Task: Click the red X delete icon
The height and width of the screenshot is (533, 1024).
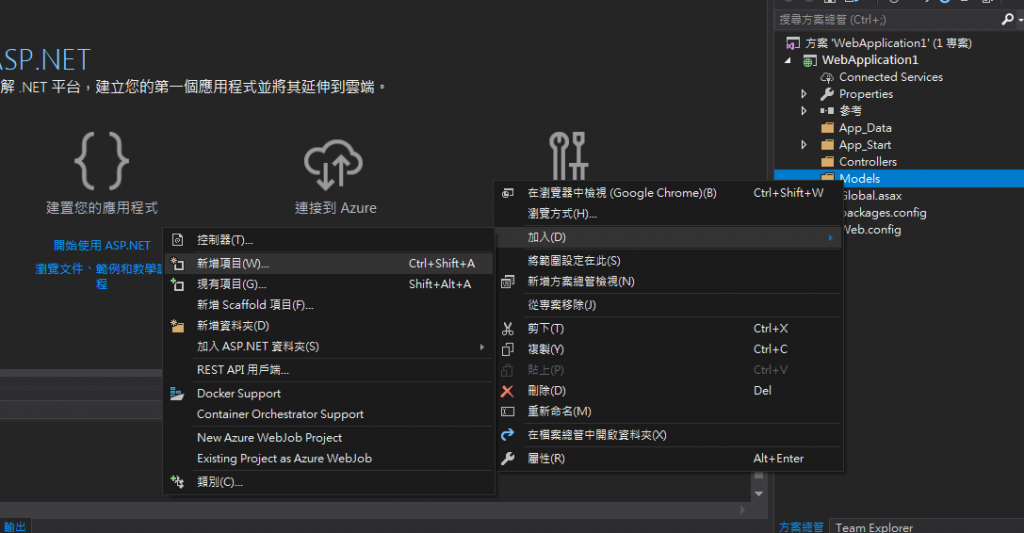Action: 507,391
